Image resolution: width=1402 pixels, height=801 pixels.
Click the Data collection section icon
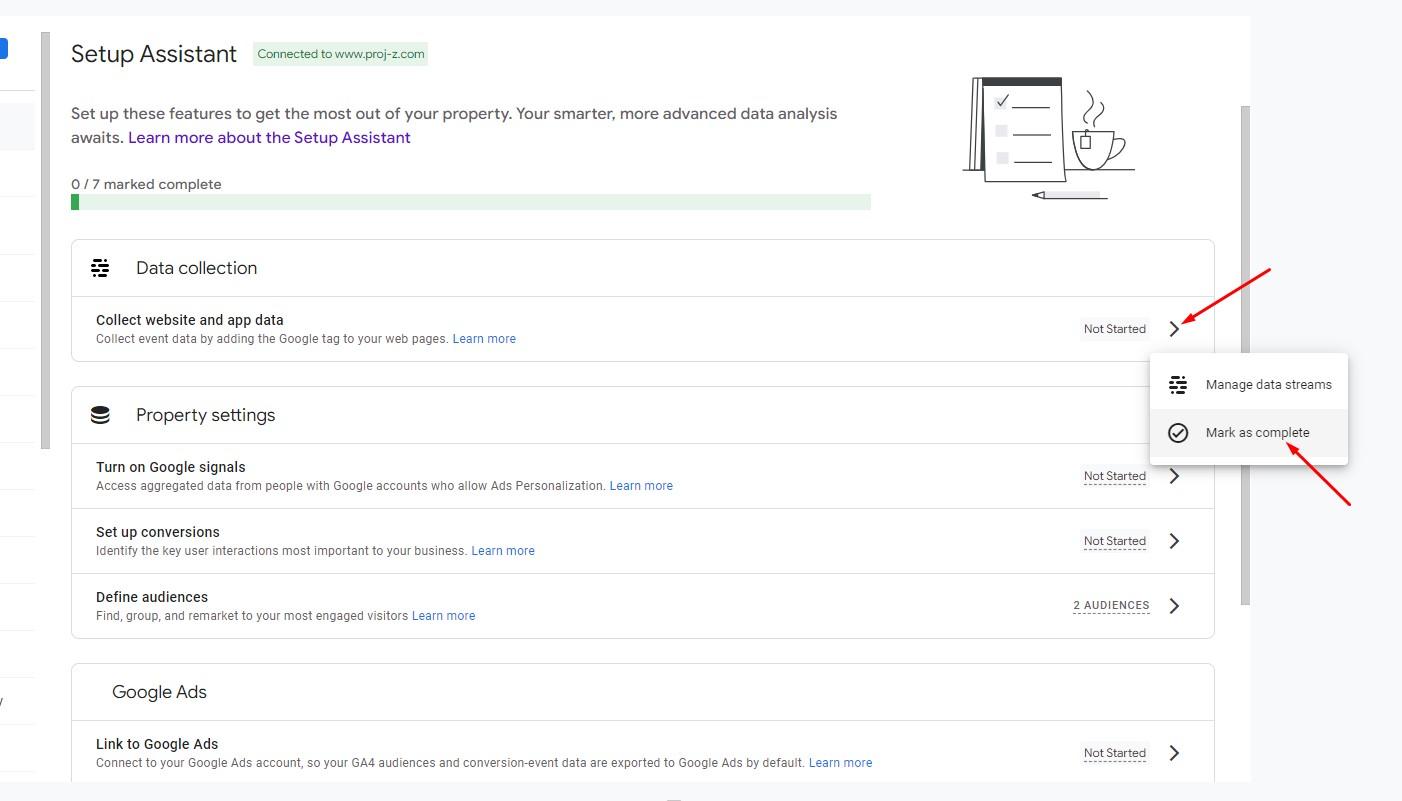pos(100,268)
